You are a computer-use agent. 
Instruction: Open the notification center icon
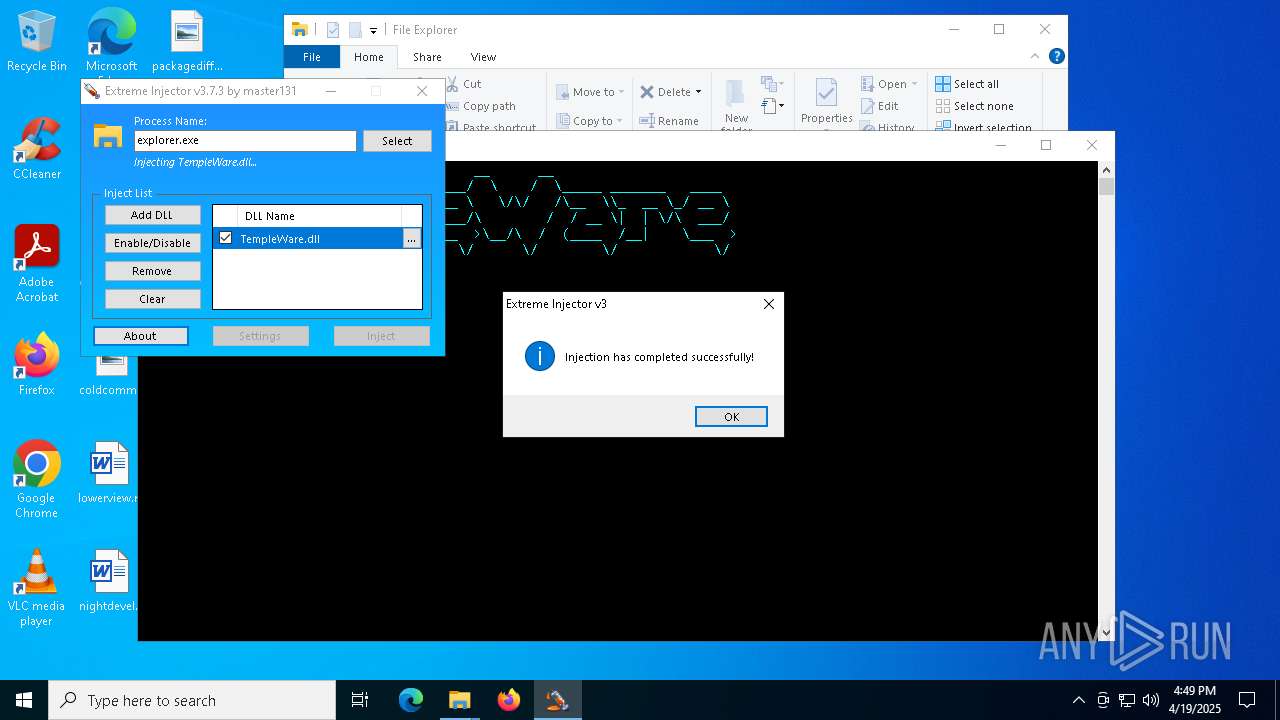pos(1247,700)
